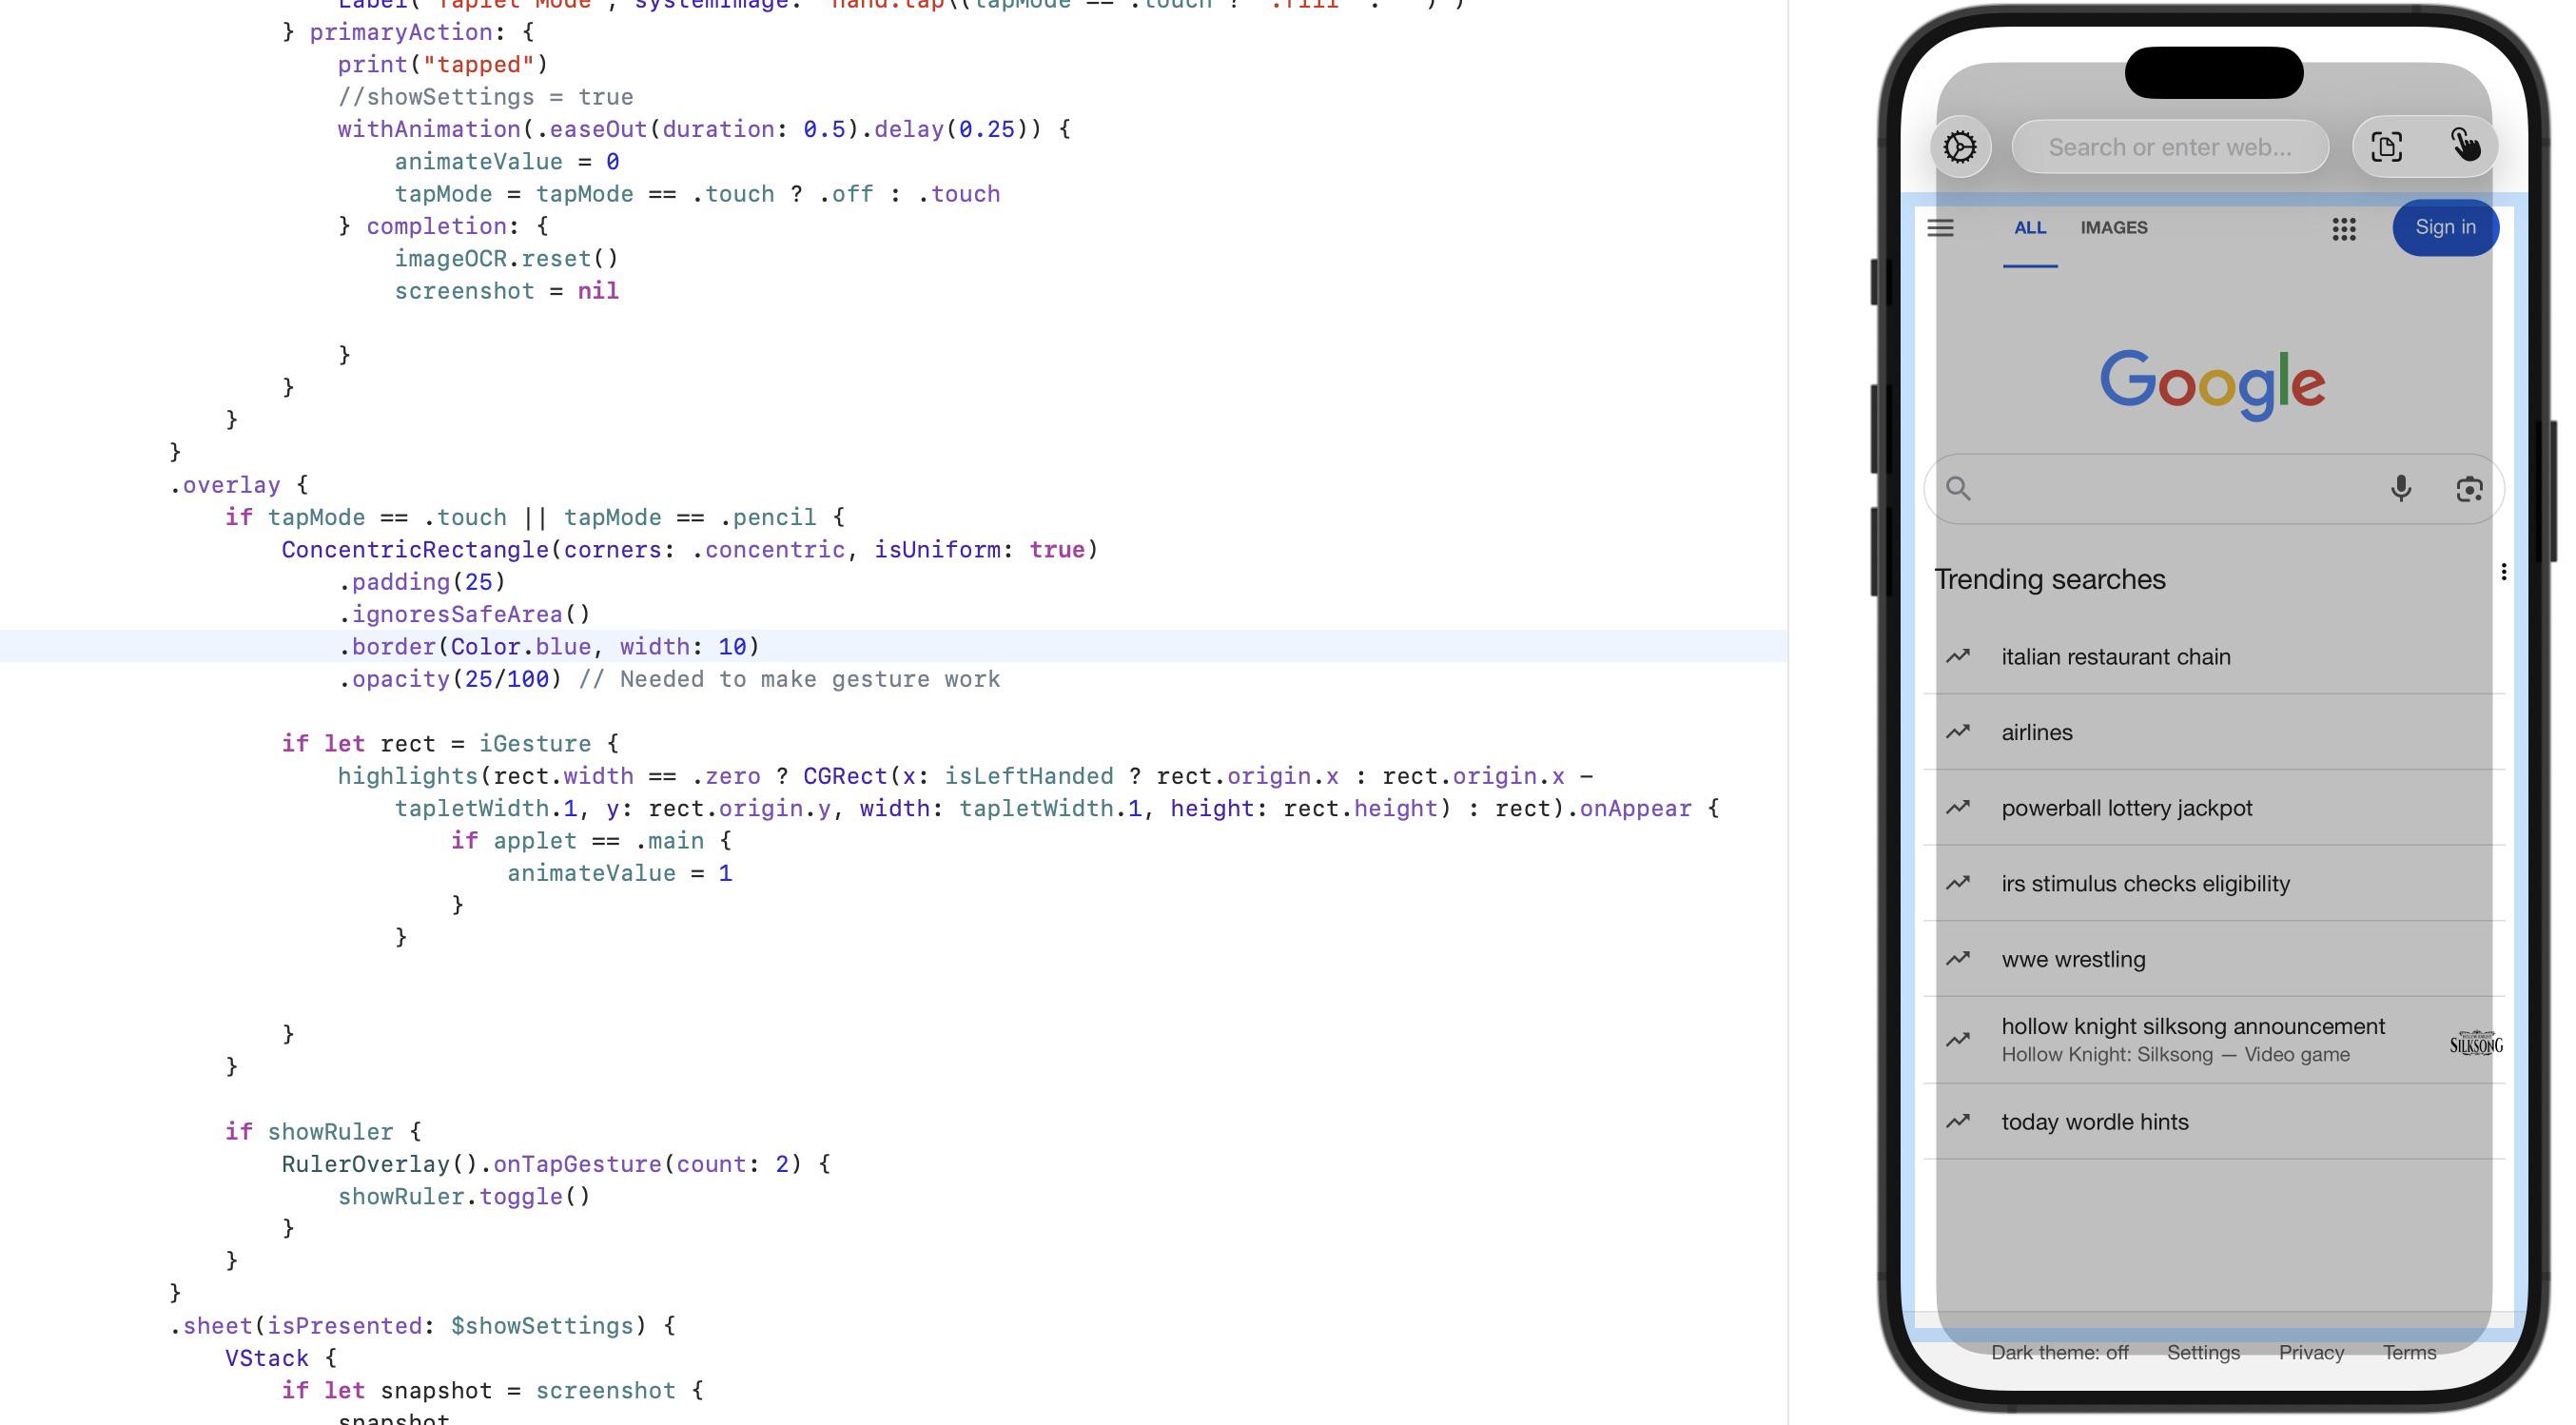Open the Privacy footer link
Viewport: 2576px width, 1425px height.
2311,1353
